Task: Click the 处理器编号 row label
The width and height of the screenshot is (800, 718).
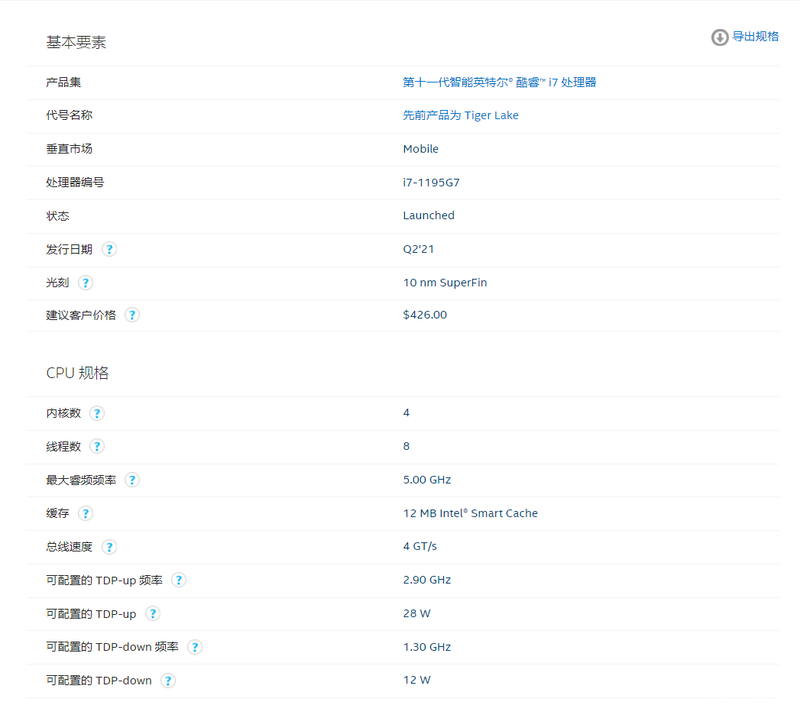Action: pos(75,182)
